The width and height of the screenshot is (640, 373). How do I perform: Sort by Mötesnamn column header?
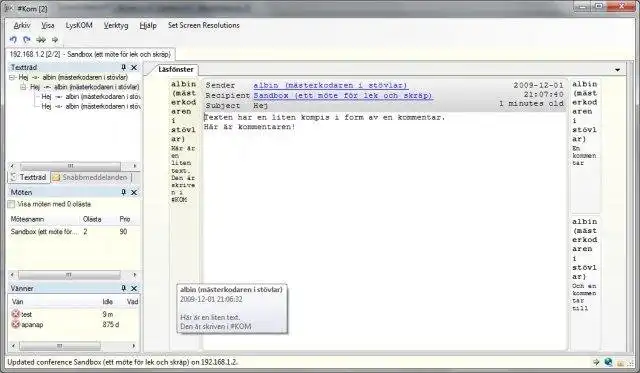pos(44,219)
